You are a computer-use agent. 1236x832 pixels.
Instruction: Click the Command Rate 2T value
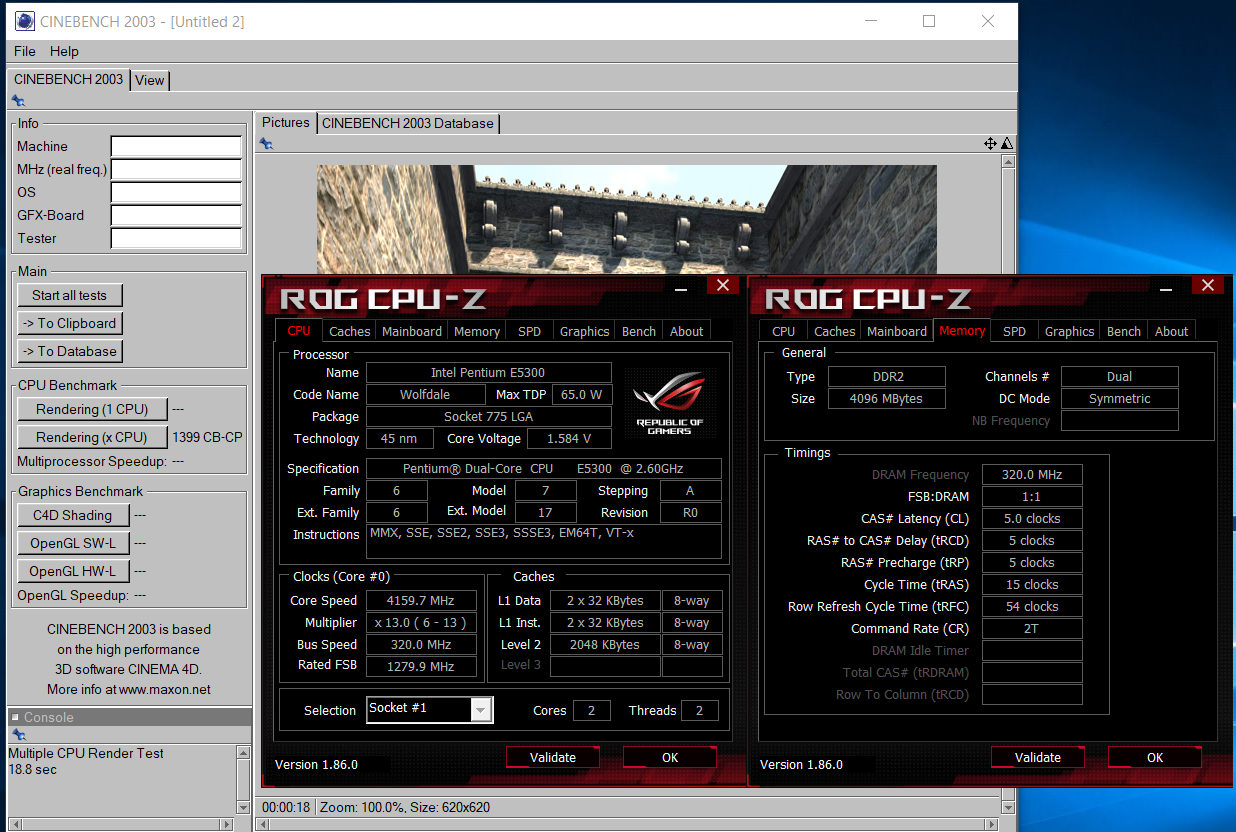pyautogui.click(x=1032, y=629)
